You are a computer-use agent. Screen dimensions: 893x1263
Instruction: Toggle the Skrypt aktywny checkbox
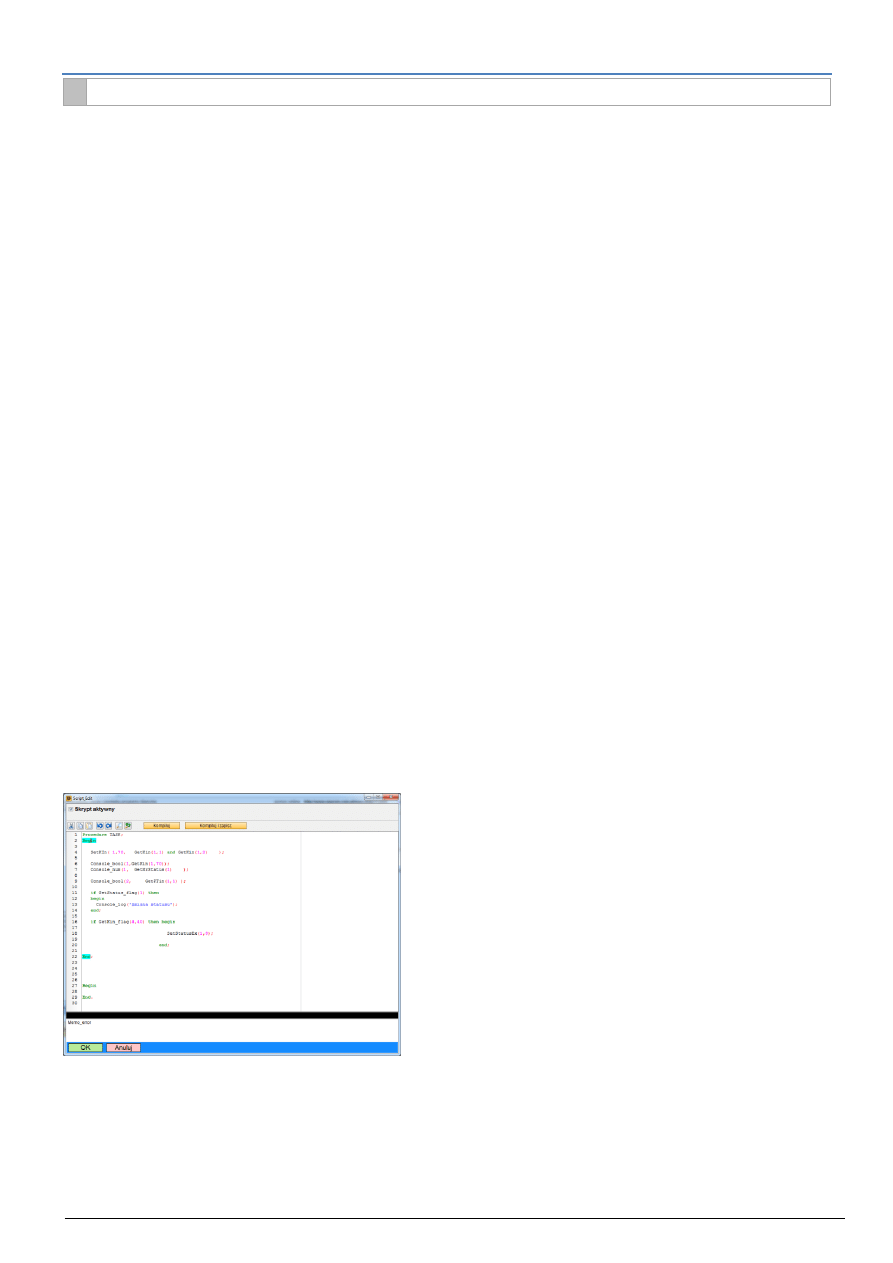click(71, 809)
